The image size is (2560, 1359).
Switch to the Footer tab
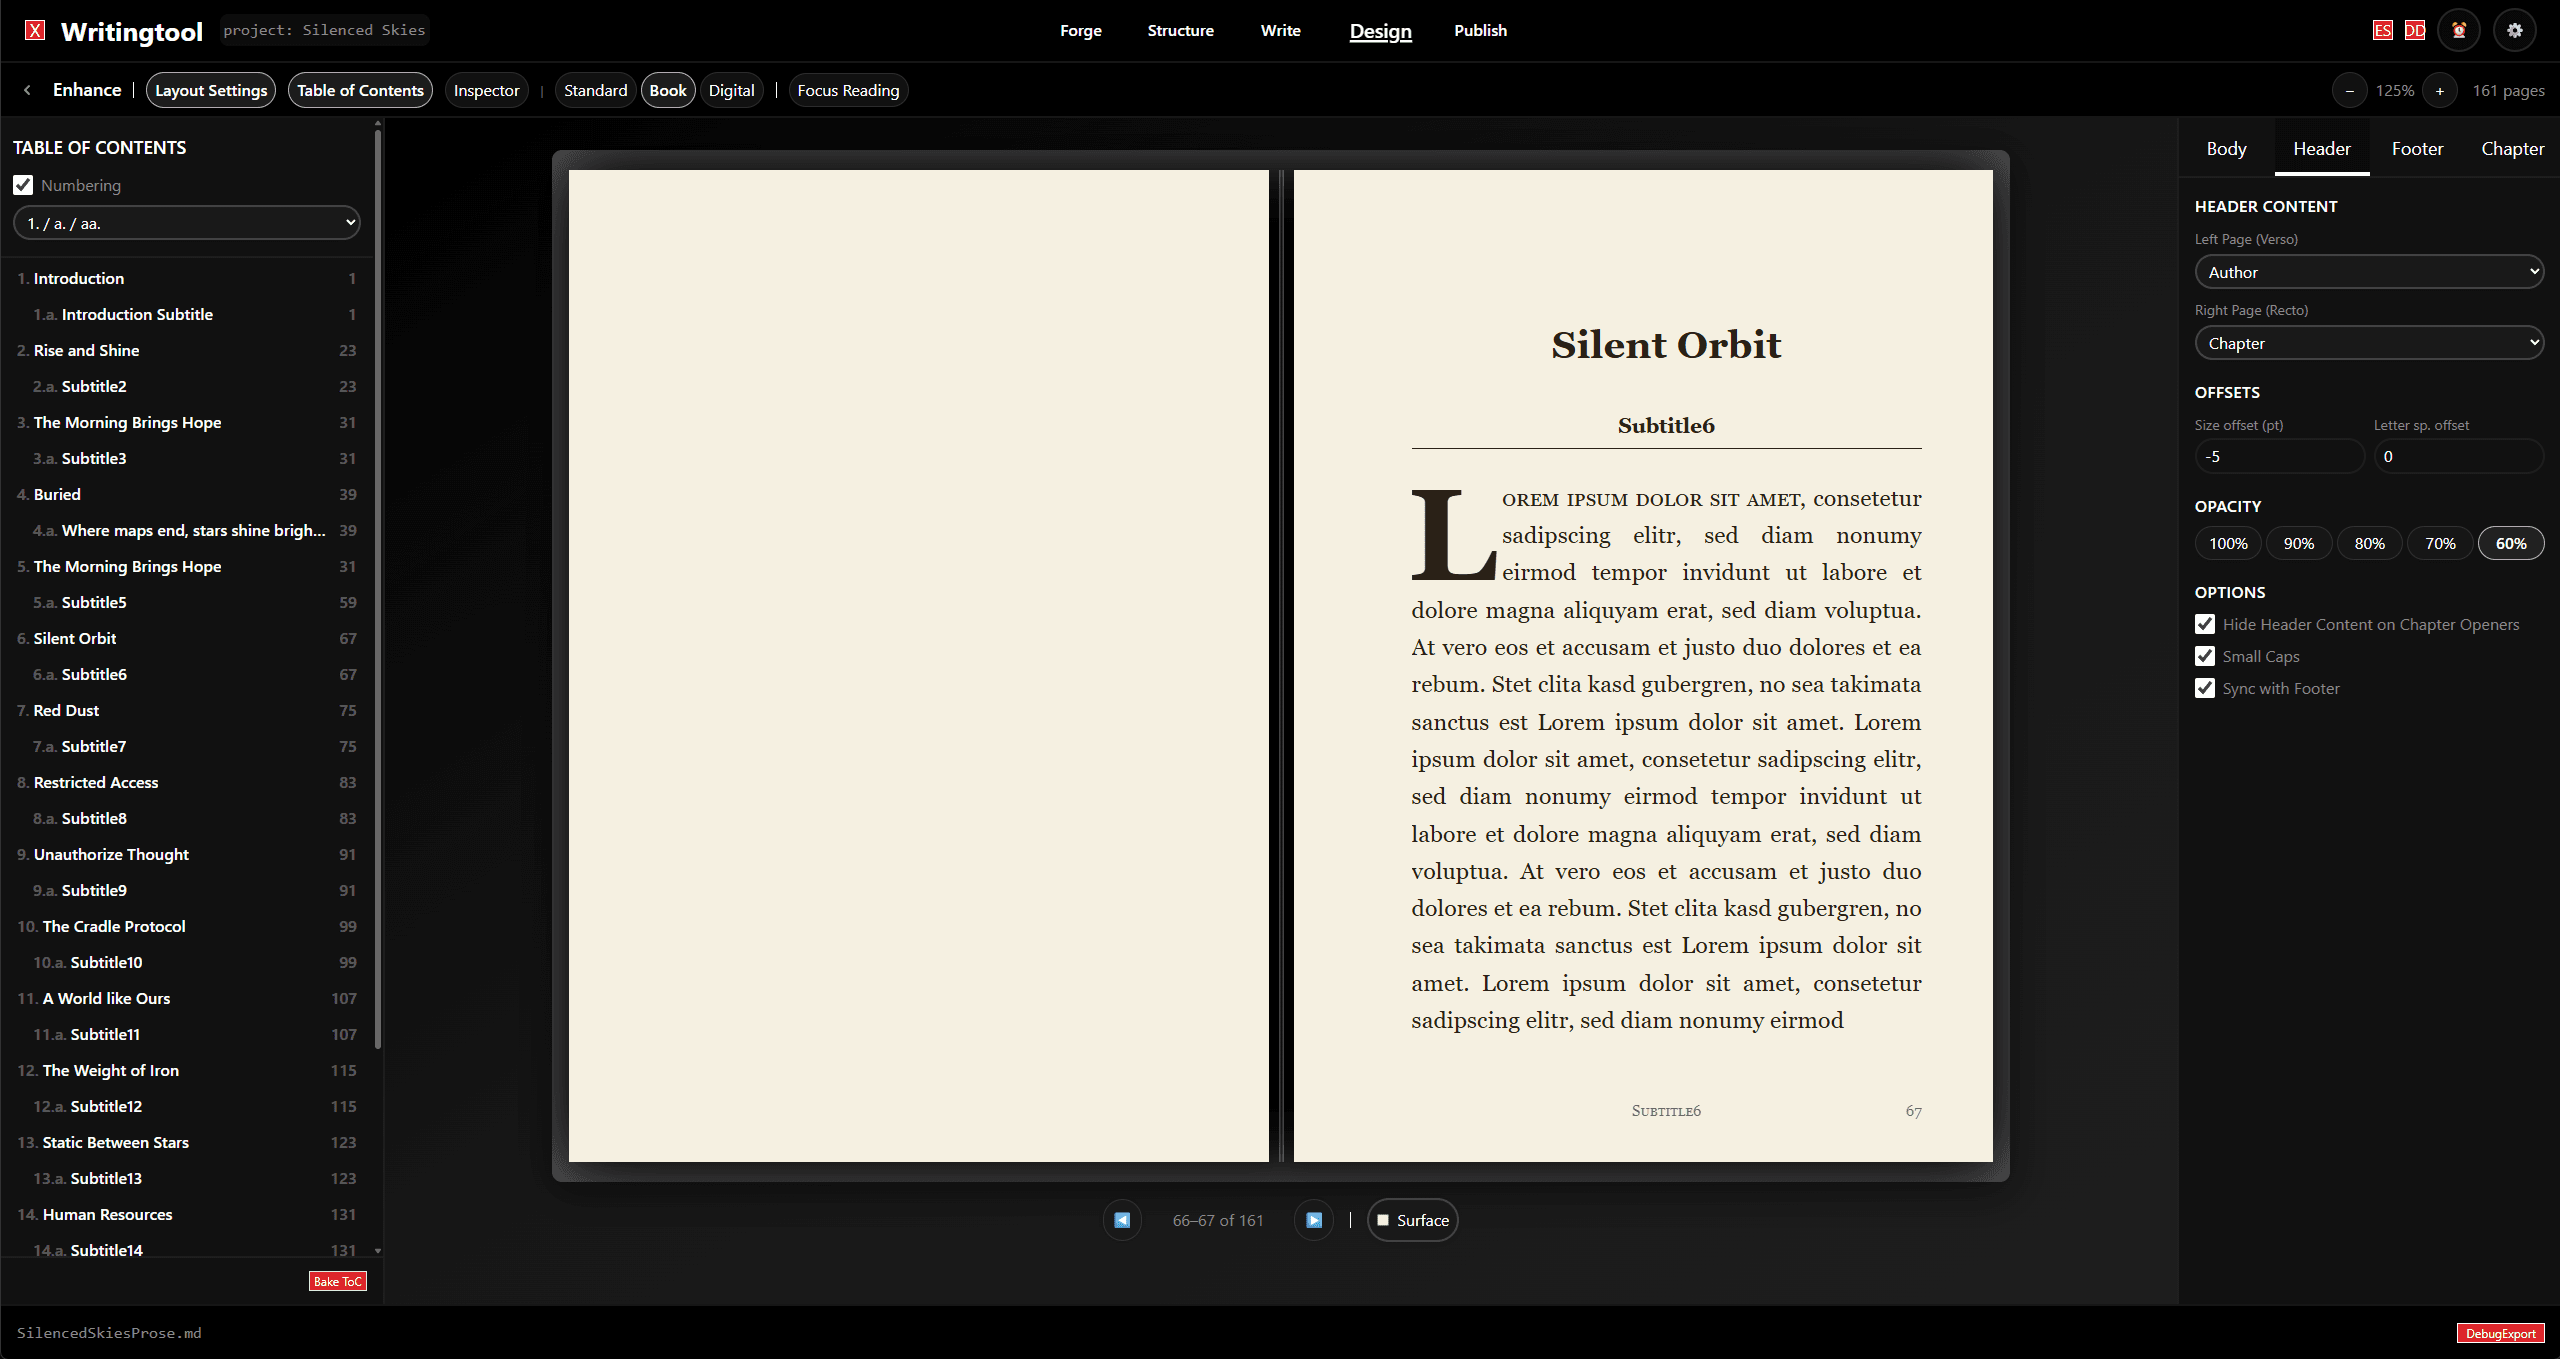pyautogui.click(x=2417, y=149)
